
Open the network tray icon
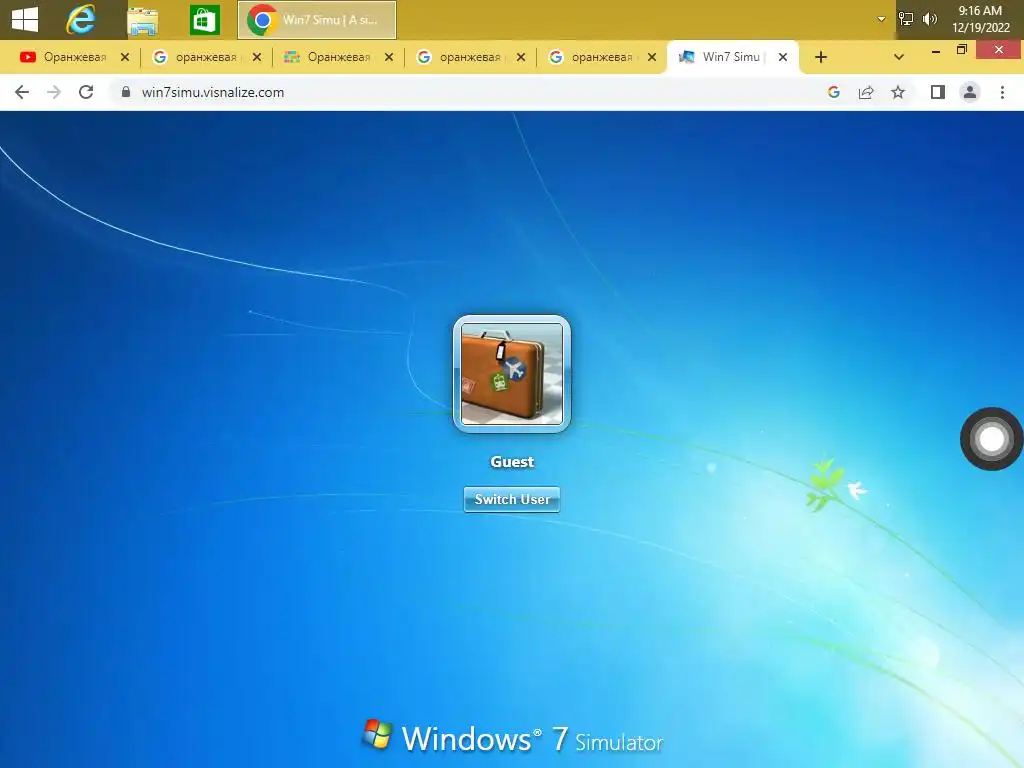[906, 19]
